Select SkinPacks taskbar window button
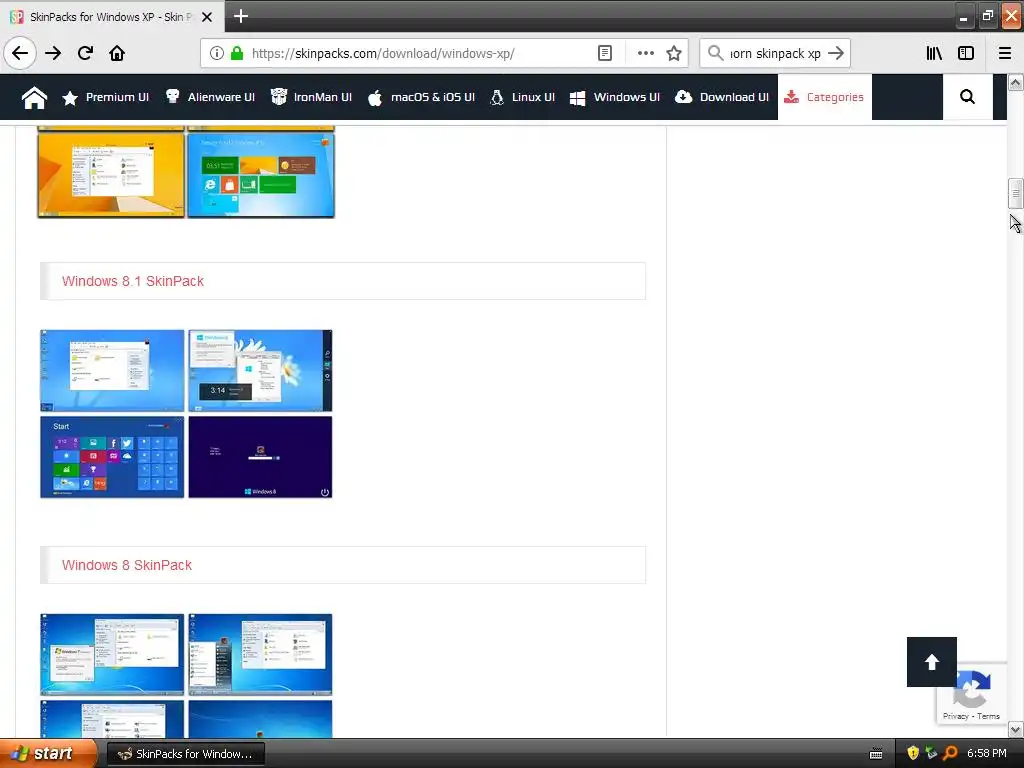 click(185, 754)
